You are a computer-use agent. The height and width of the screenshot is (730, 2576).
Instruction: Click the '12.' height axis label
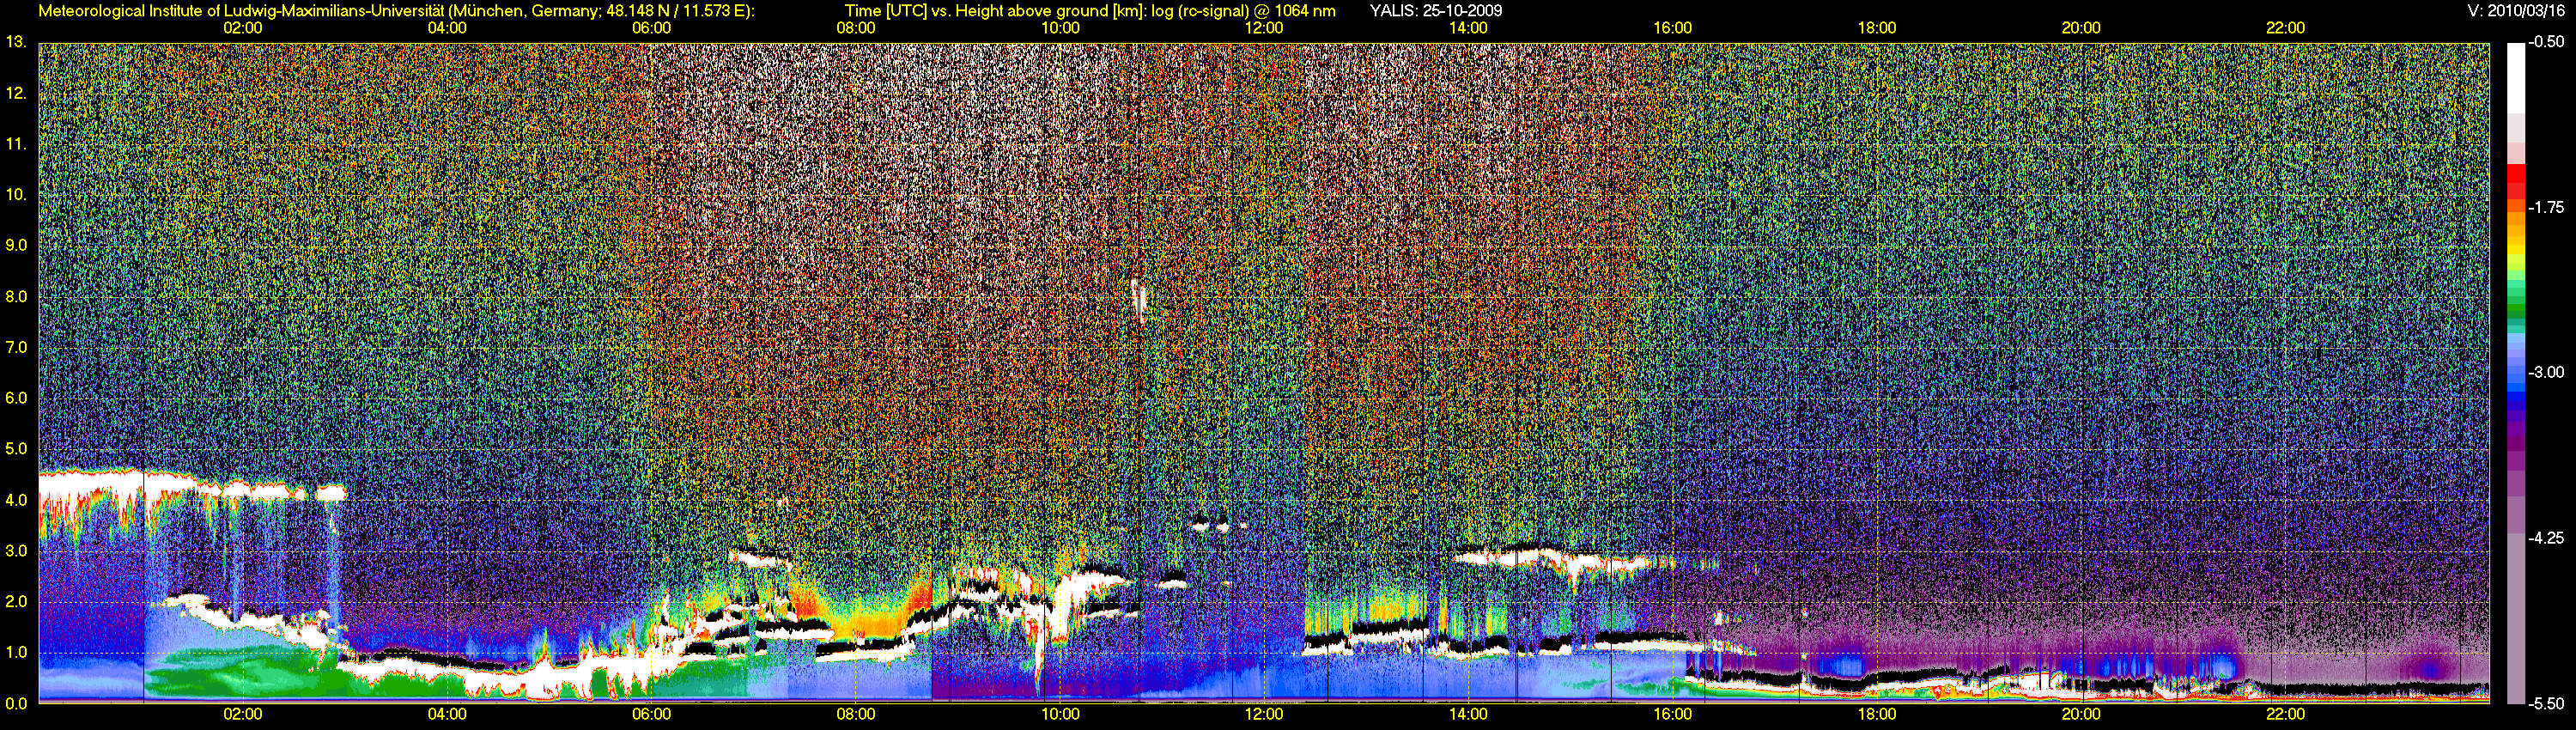coord(16,93)
